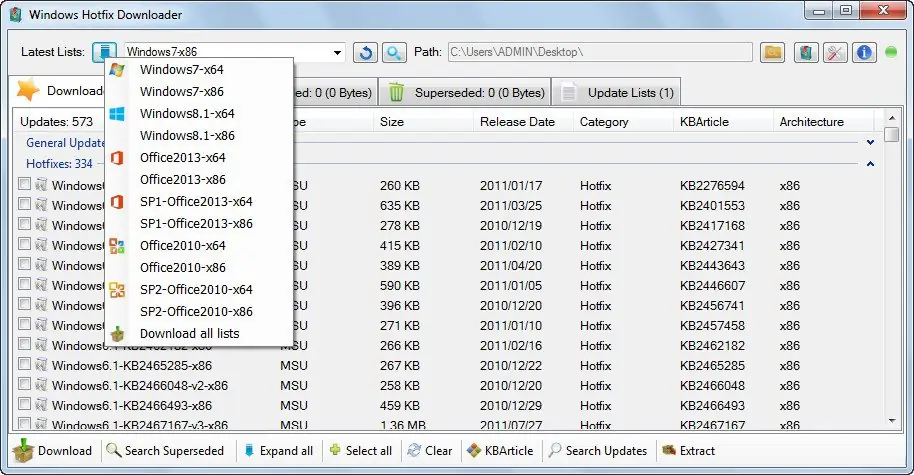Check the box for the KB2443643 row

(24, 264)
